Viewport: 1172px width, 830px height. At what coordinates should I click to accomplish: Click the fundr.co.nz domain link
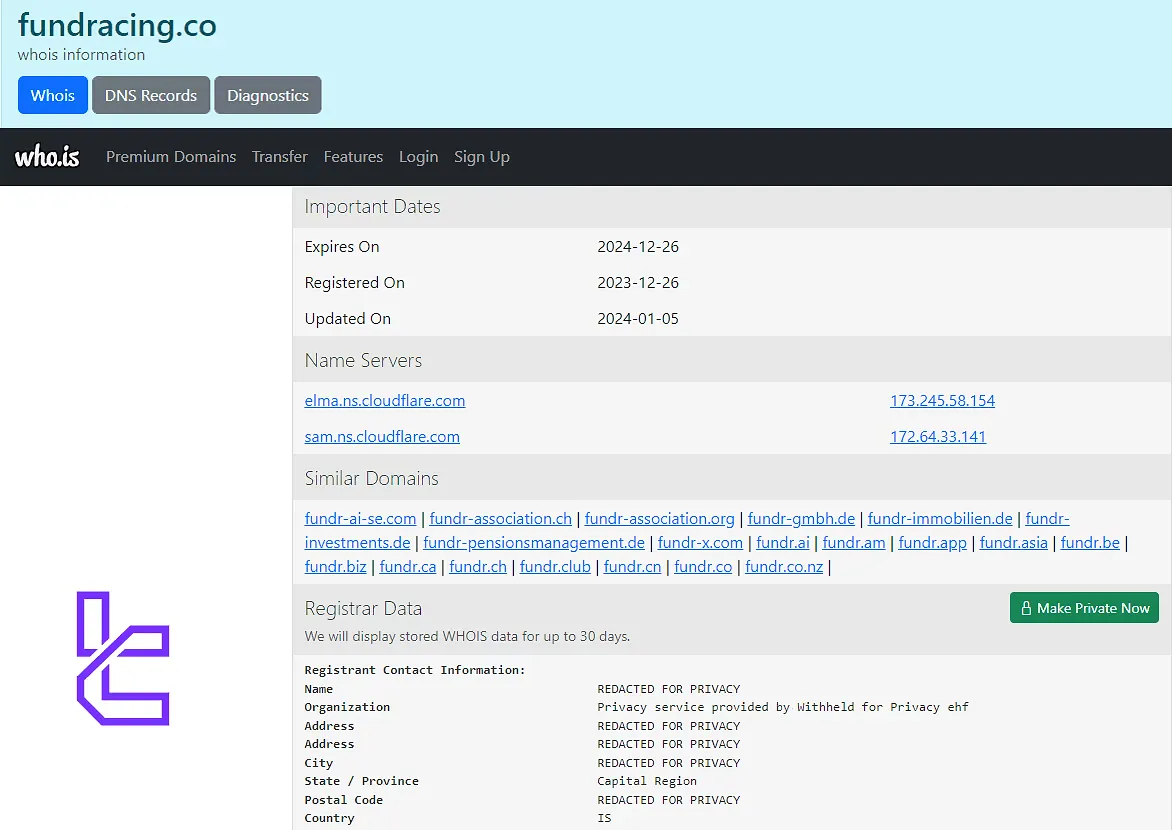784,567
